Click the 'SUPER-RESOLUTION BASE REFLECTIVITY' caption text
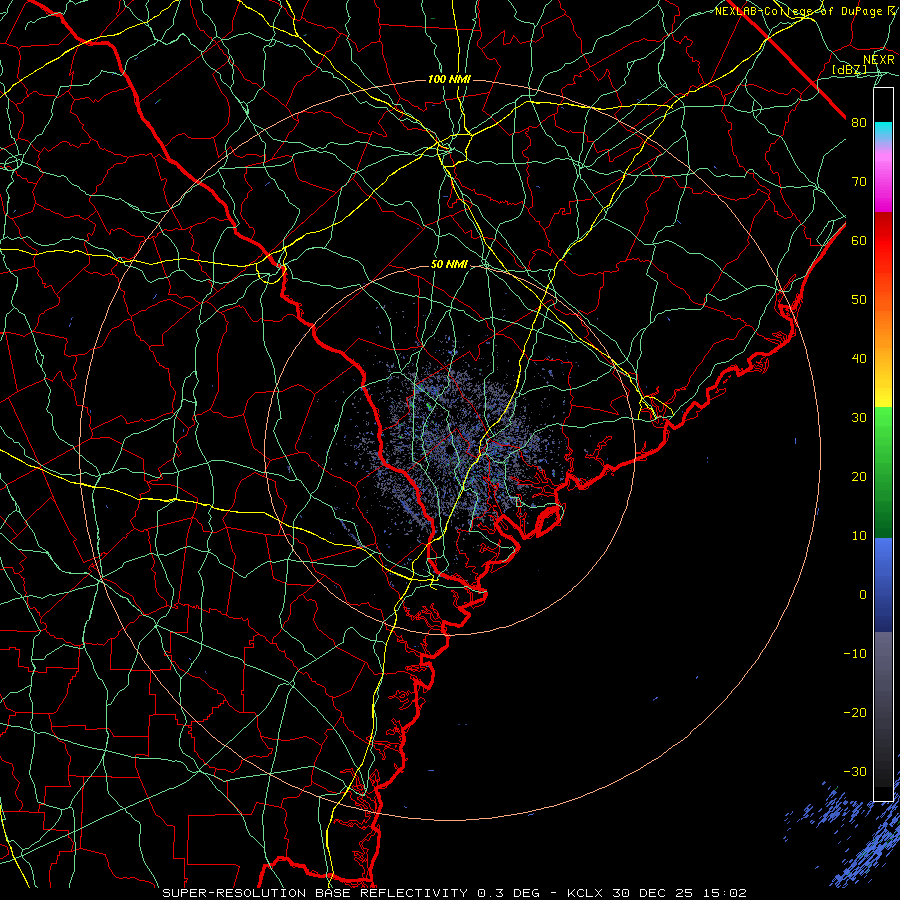The width and height of the screenshot is (900, 900). (315, 893)
